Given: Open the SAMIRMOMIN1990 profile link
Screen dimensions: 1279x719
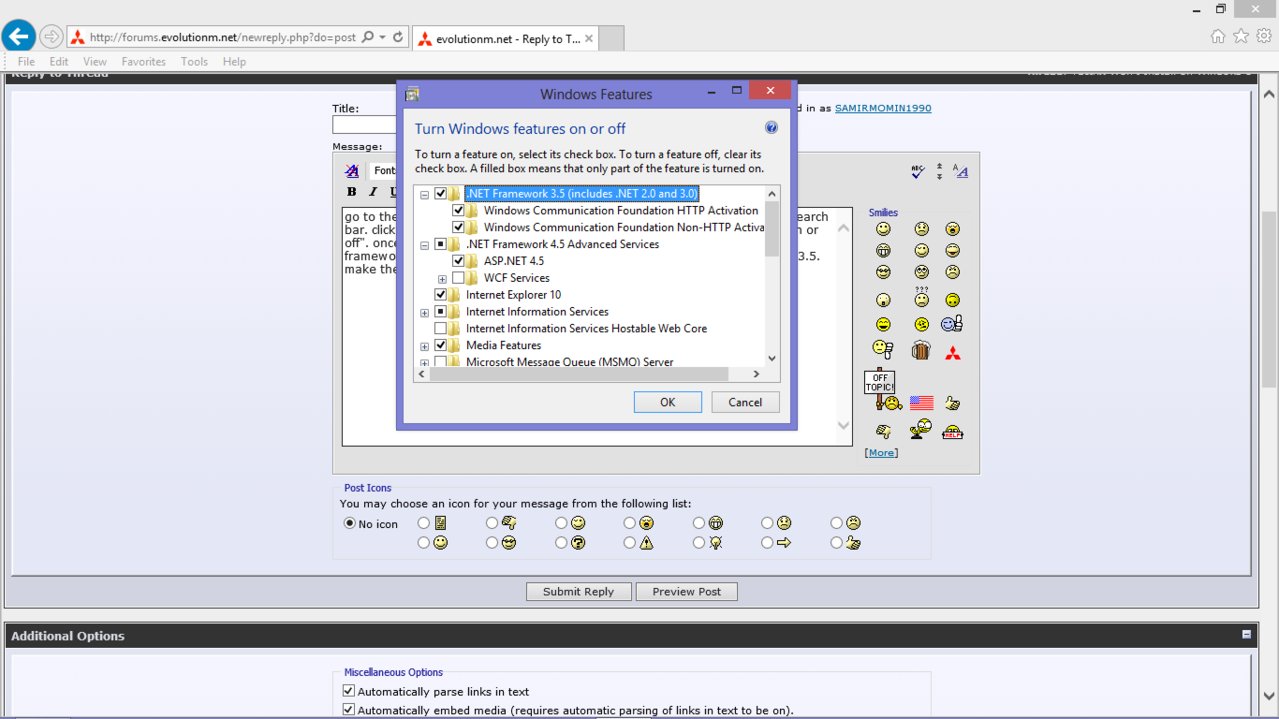Looking at the screenshot, I should (x=883, y=108).
